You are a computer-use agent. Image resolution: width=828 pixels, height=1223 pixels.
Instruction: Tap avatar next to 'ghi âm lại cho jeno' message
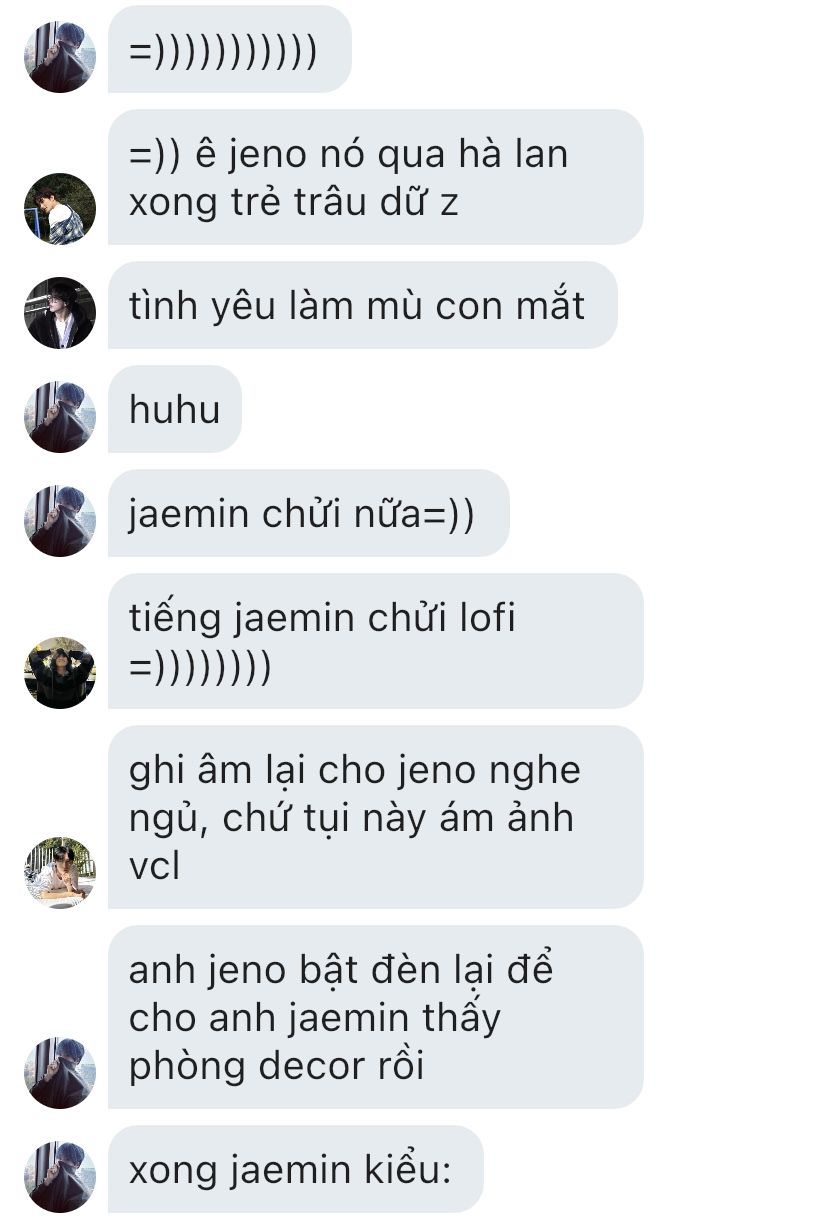(x=60, y=873)
